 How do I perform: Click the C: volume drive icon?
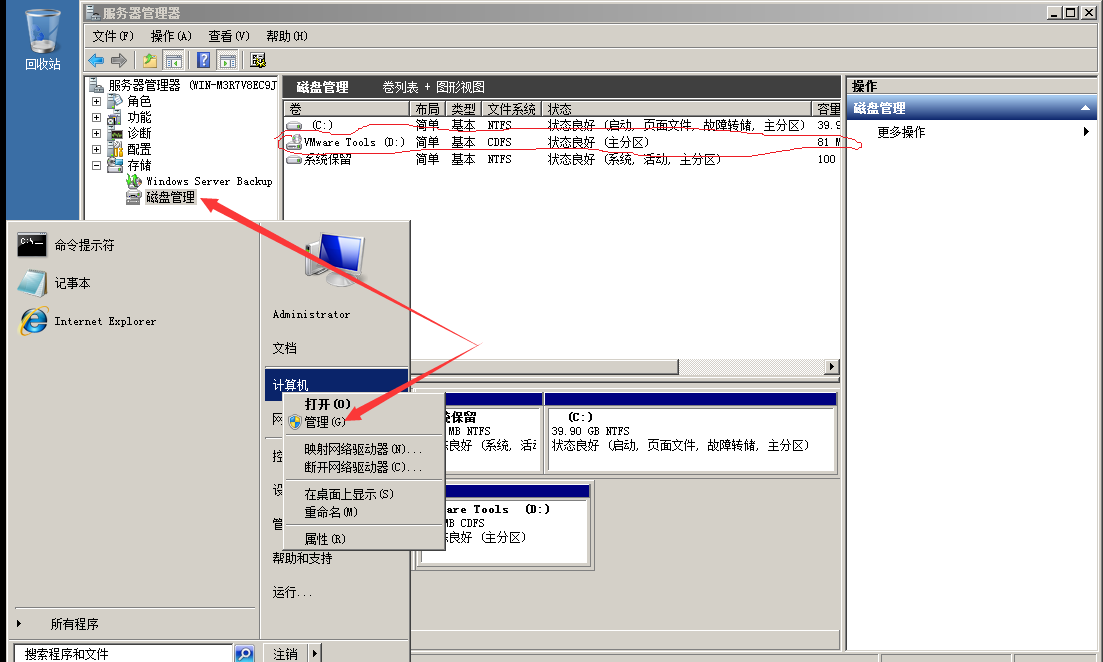(x=294, y=126)
